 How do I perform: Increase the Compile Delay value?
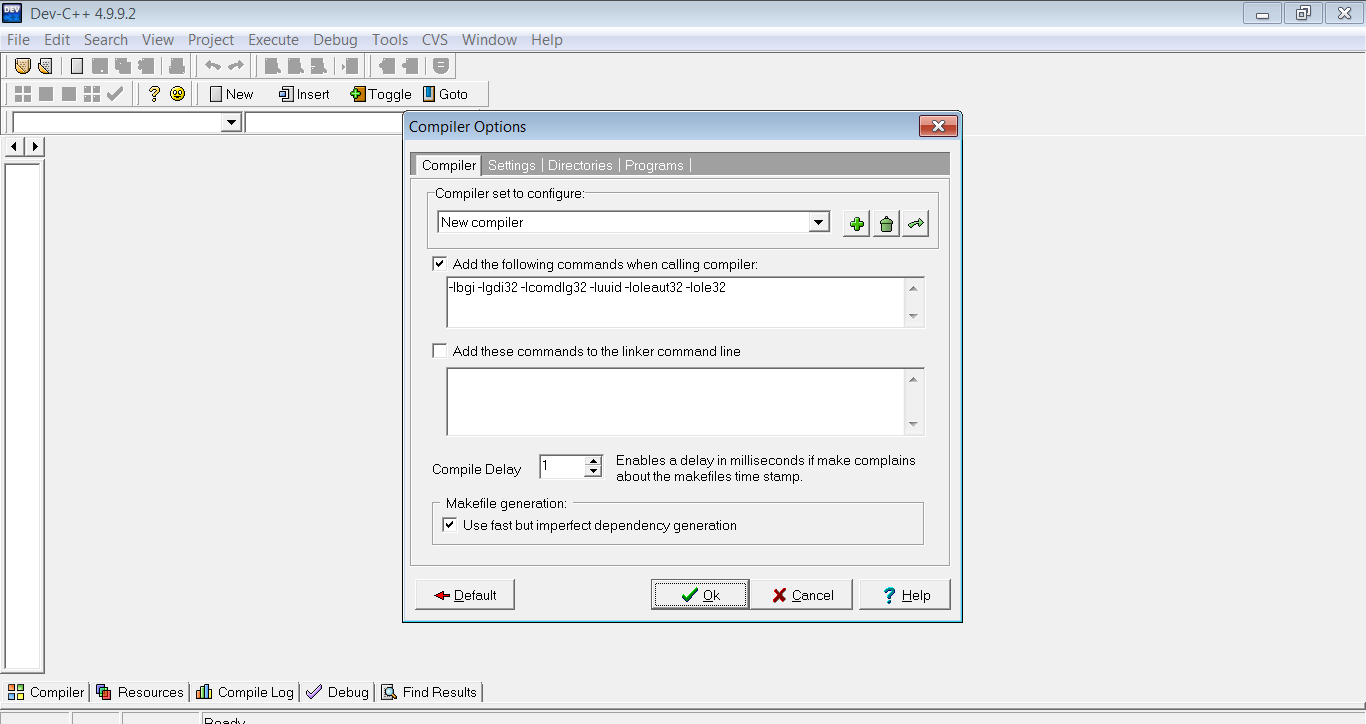(x=593, y=461)
